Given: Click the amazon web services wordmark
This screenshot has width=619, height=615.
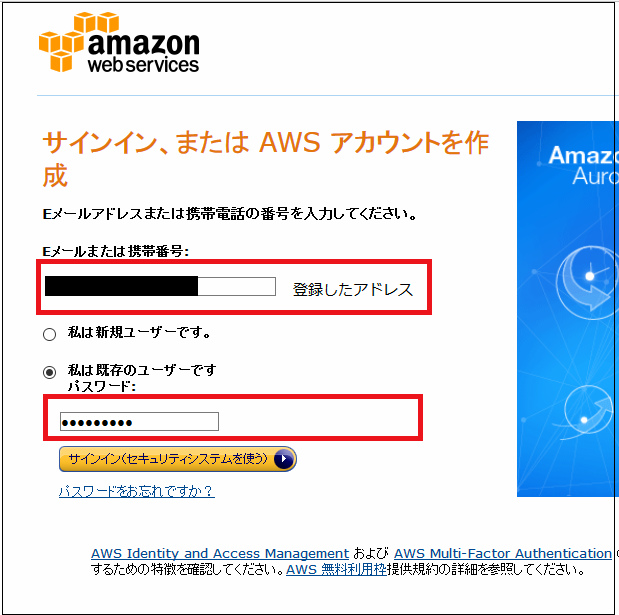Looking at the screenshot, I should pos(144,53).
